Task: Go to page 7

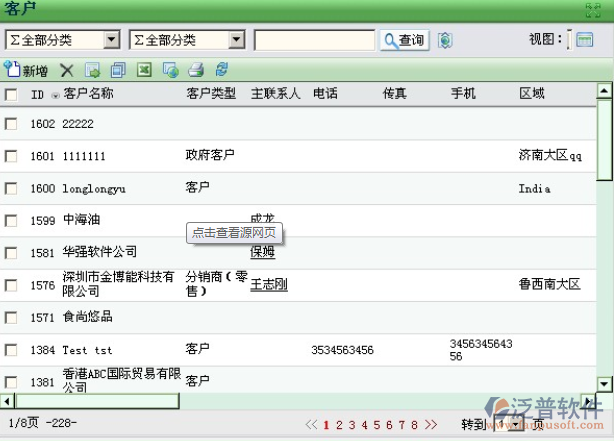Action: point(402,425)
